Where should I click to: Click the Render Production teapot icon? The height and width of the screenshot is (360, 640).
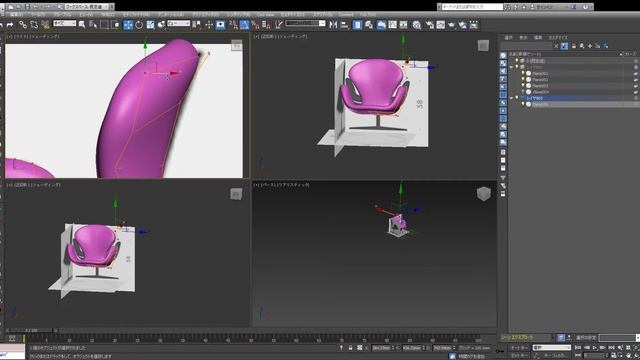coord(451,25)
